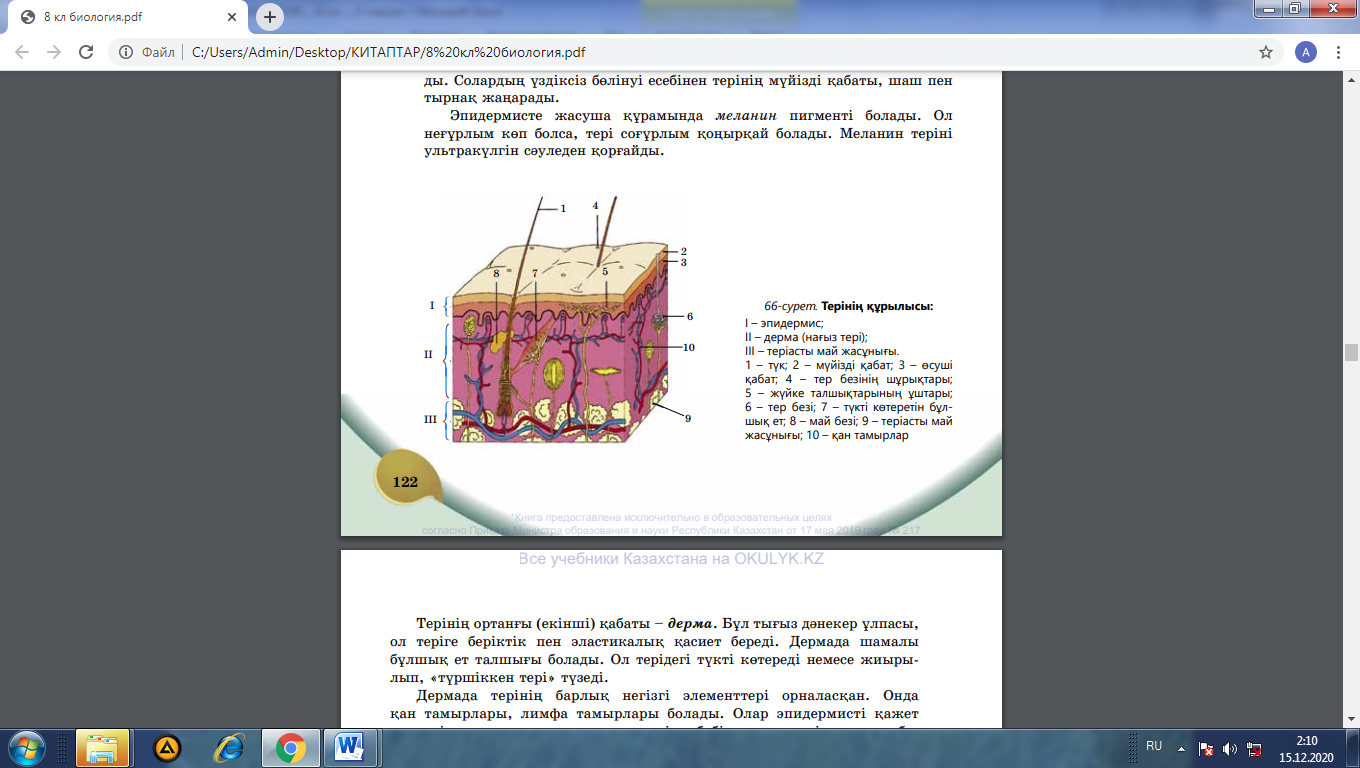Image resolution: width=1360 pixels, height=768 pixels.
Task: Click the caption '66-сурет. Терінің құрылысы:'
Action: click(849, 306)
